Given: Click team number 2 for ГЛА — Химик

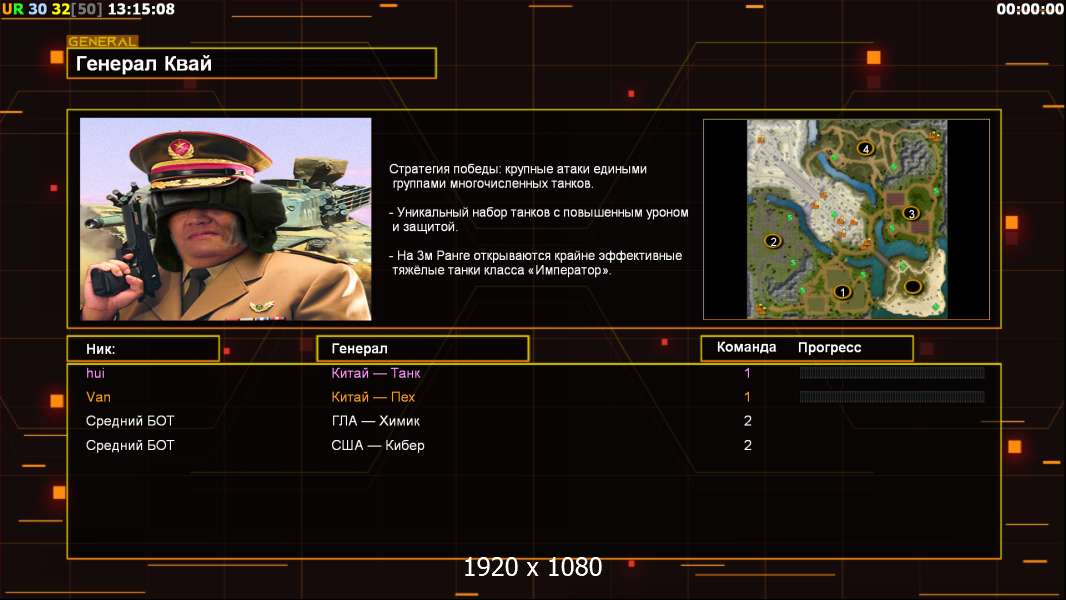Looking at the screenshot, I should (x=748, y=421).
